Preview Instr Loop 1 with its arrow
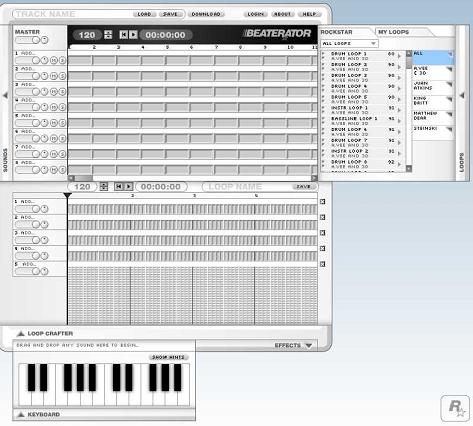The height and width of the screenshot is (426, 473). coord(399,110)
